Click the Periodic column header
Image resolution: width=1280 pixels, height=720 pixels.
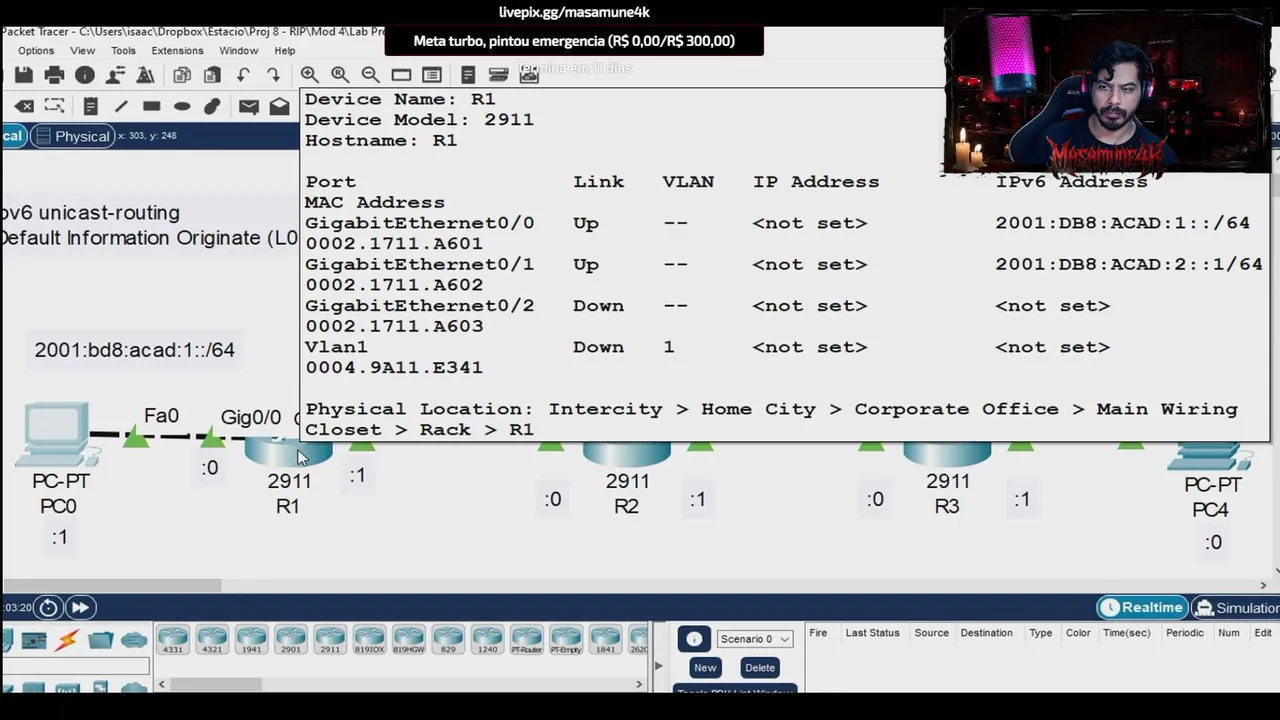[x=1185, y=633]
